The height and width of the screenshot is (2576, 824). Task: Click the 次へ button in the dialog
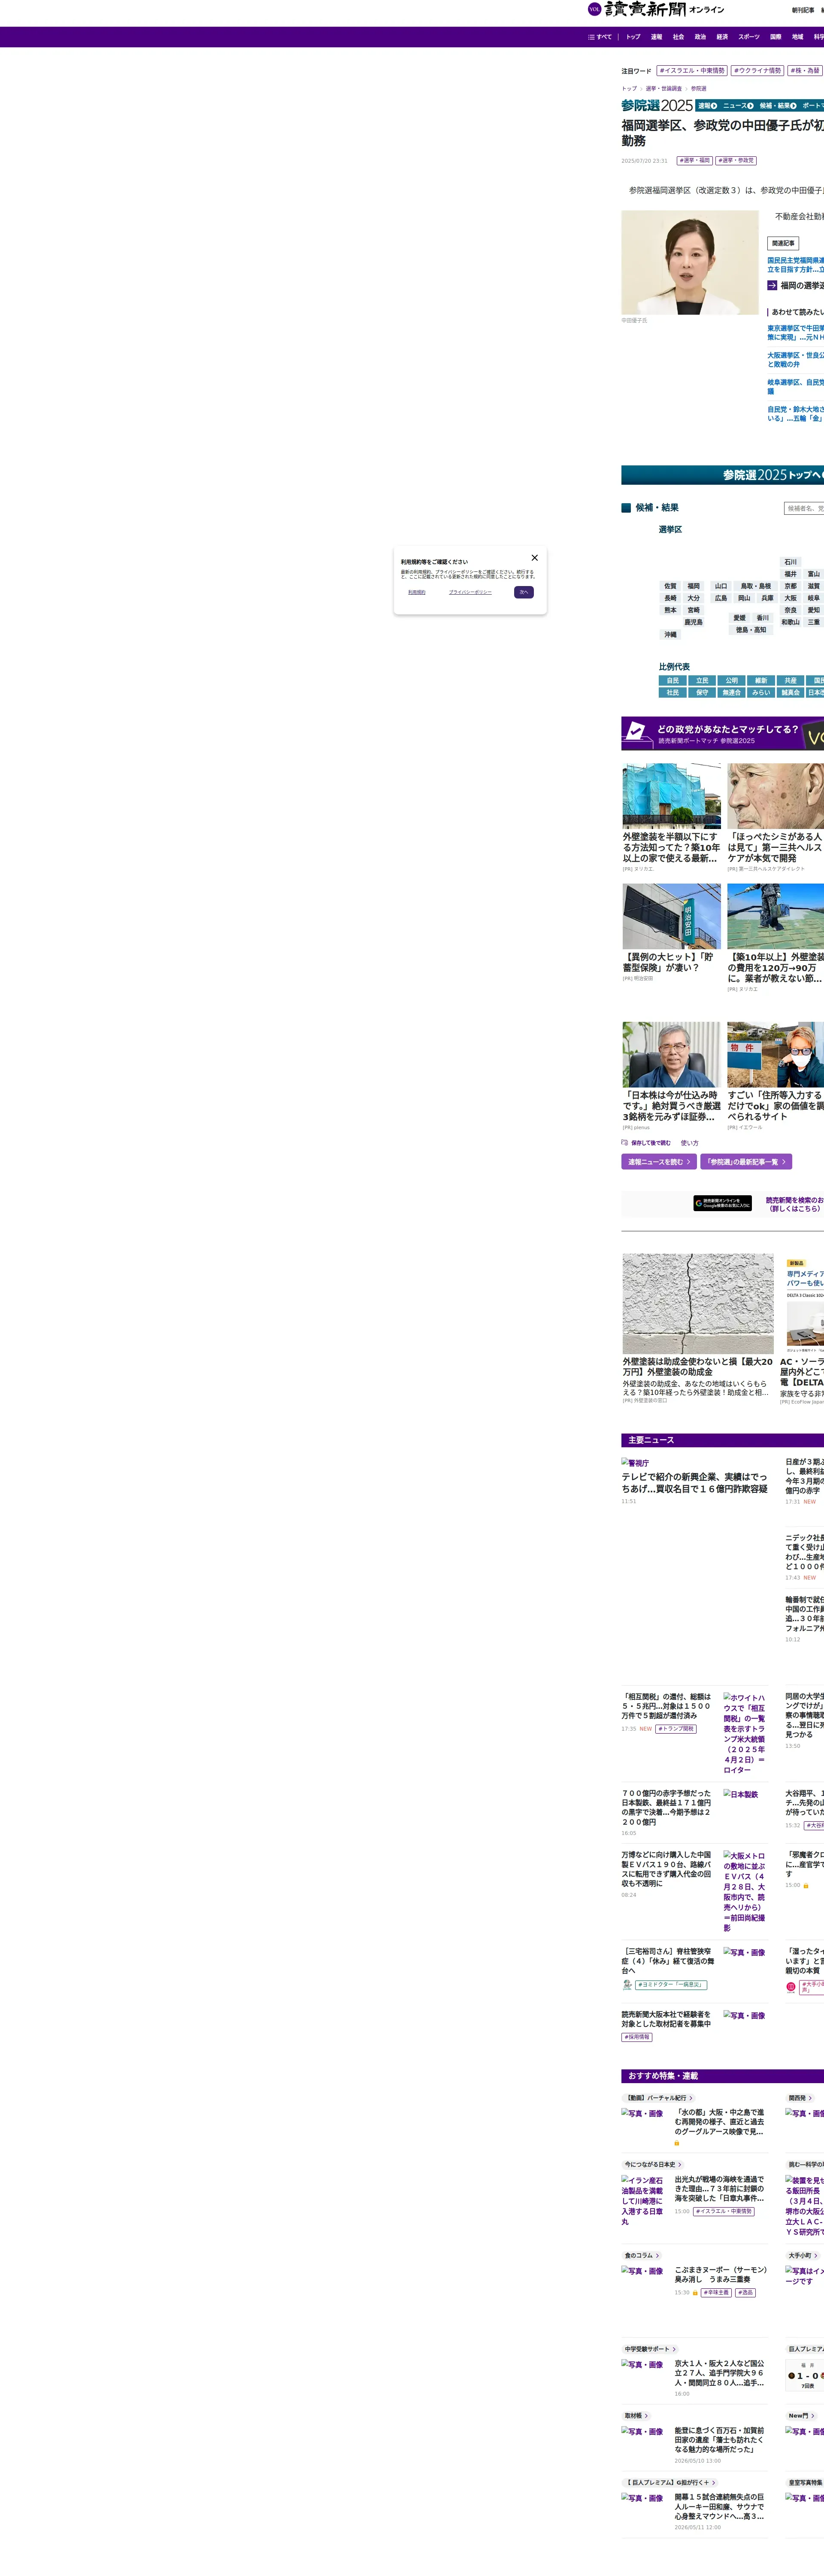pos(523,592)
